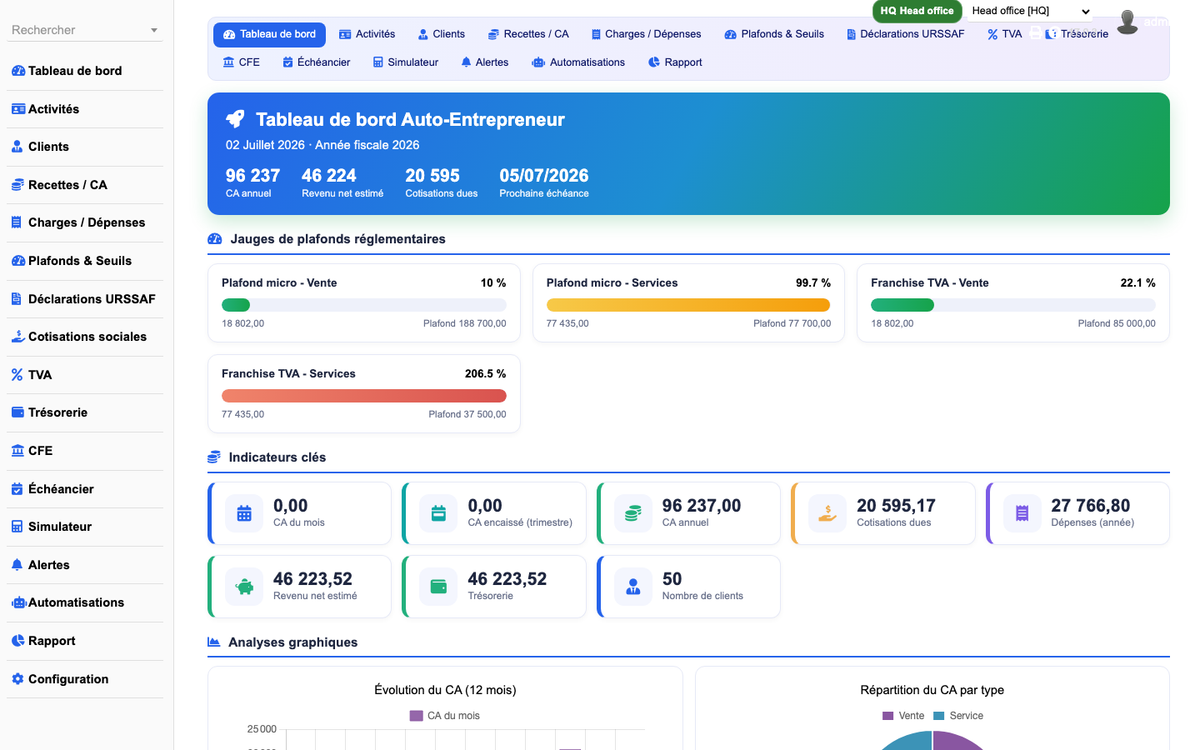Open Charges / Dépenses in sidebar
Image resolution: width=1200 pixels, height=750 pixels.
click(85, 223)
